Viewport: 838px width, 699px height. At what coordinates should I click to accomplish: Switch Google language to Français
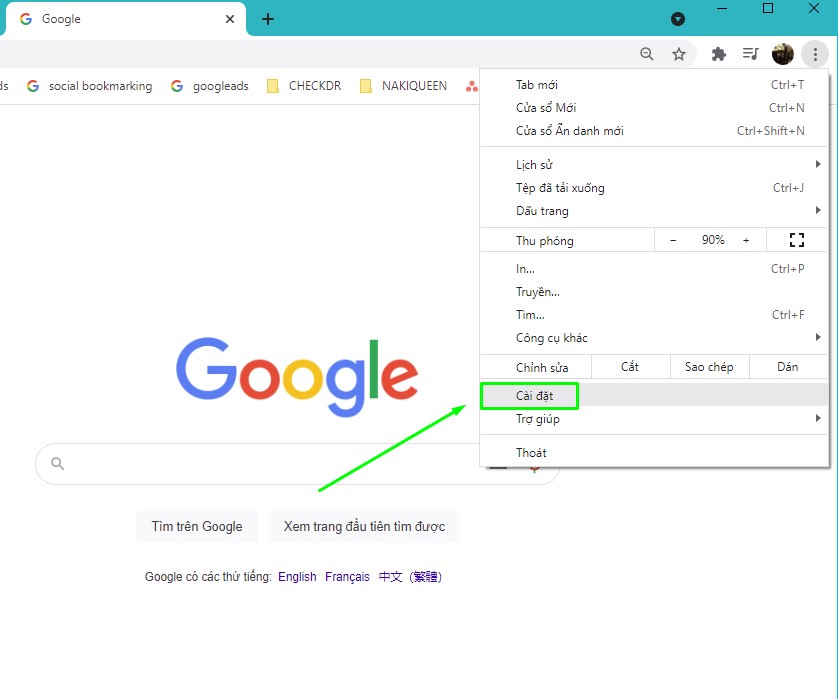(x=347, y=577)
